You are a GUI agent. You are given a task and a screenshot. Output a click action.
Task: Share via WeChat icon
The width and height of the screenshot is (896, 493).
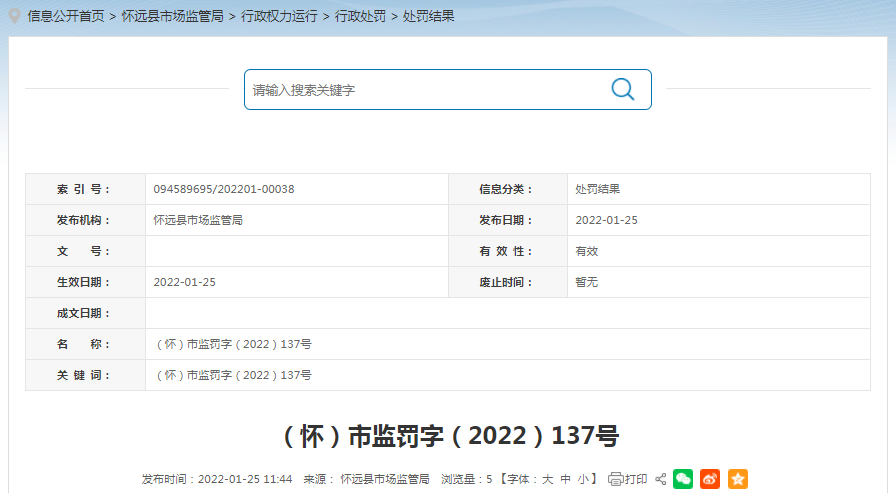point(683,479)
